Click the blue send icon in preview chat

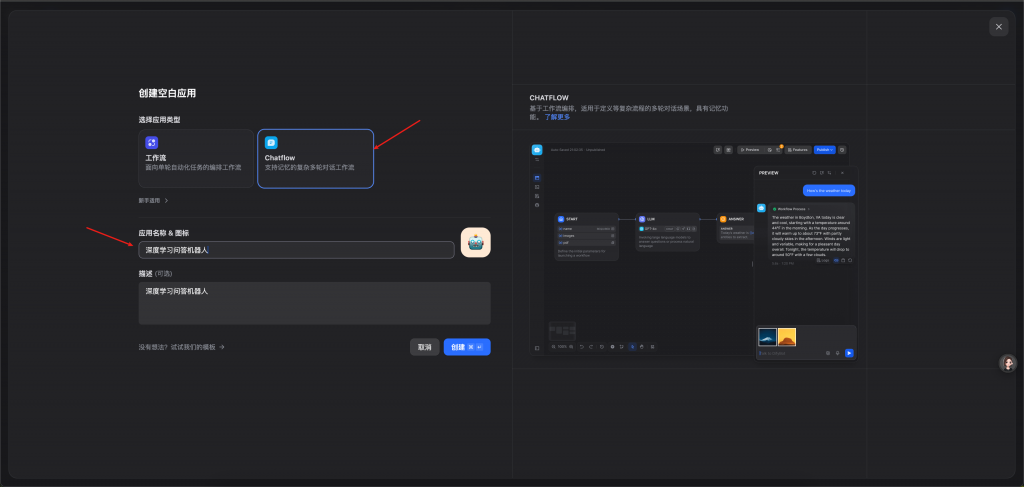(849, 353)
